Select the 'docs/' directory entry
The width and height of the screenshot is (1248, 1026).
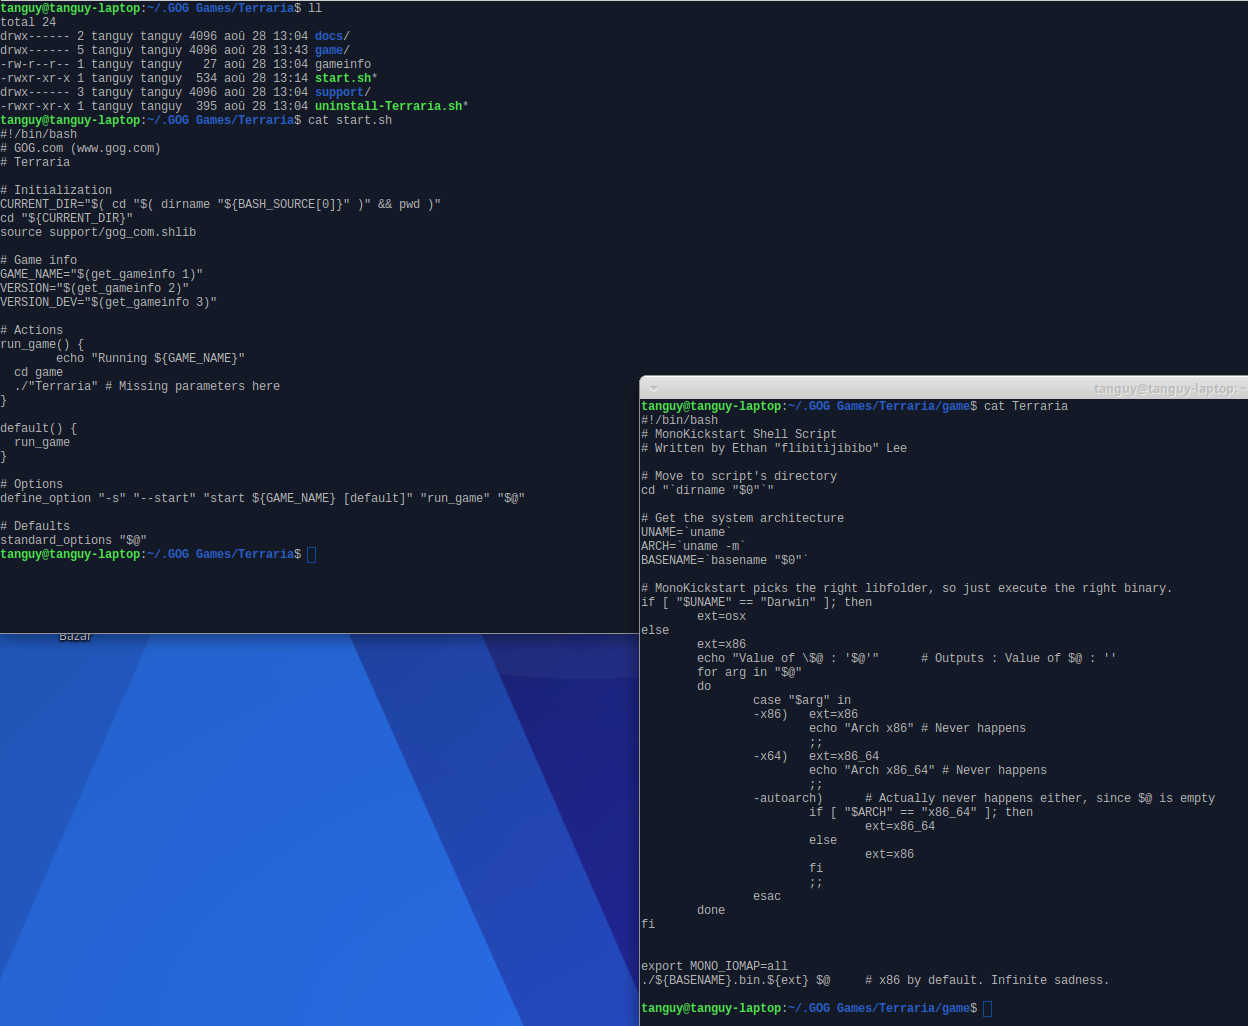pyautogui.click(x=332, y=36)
